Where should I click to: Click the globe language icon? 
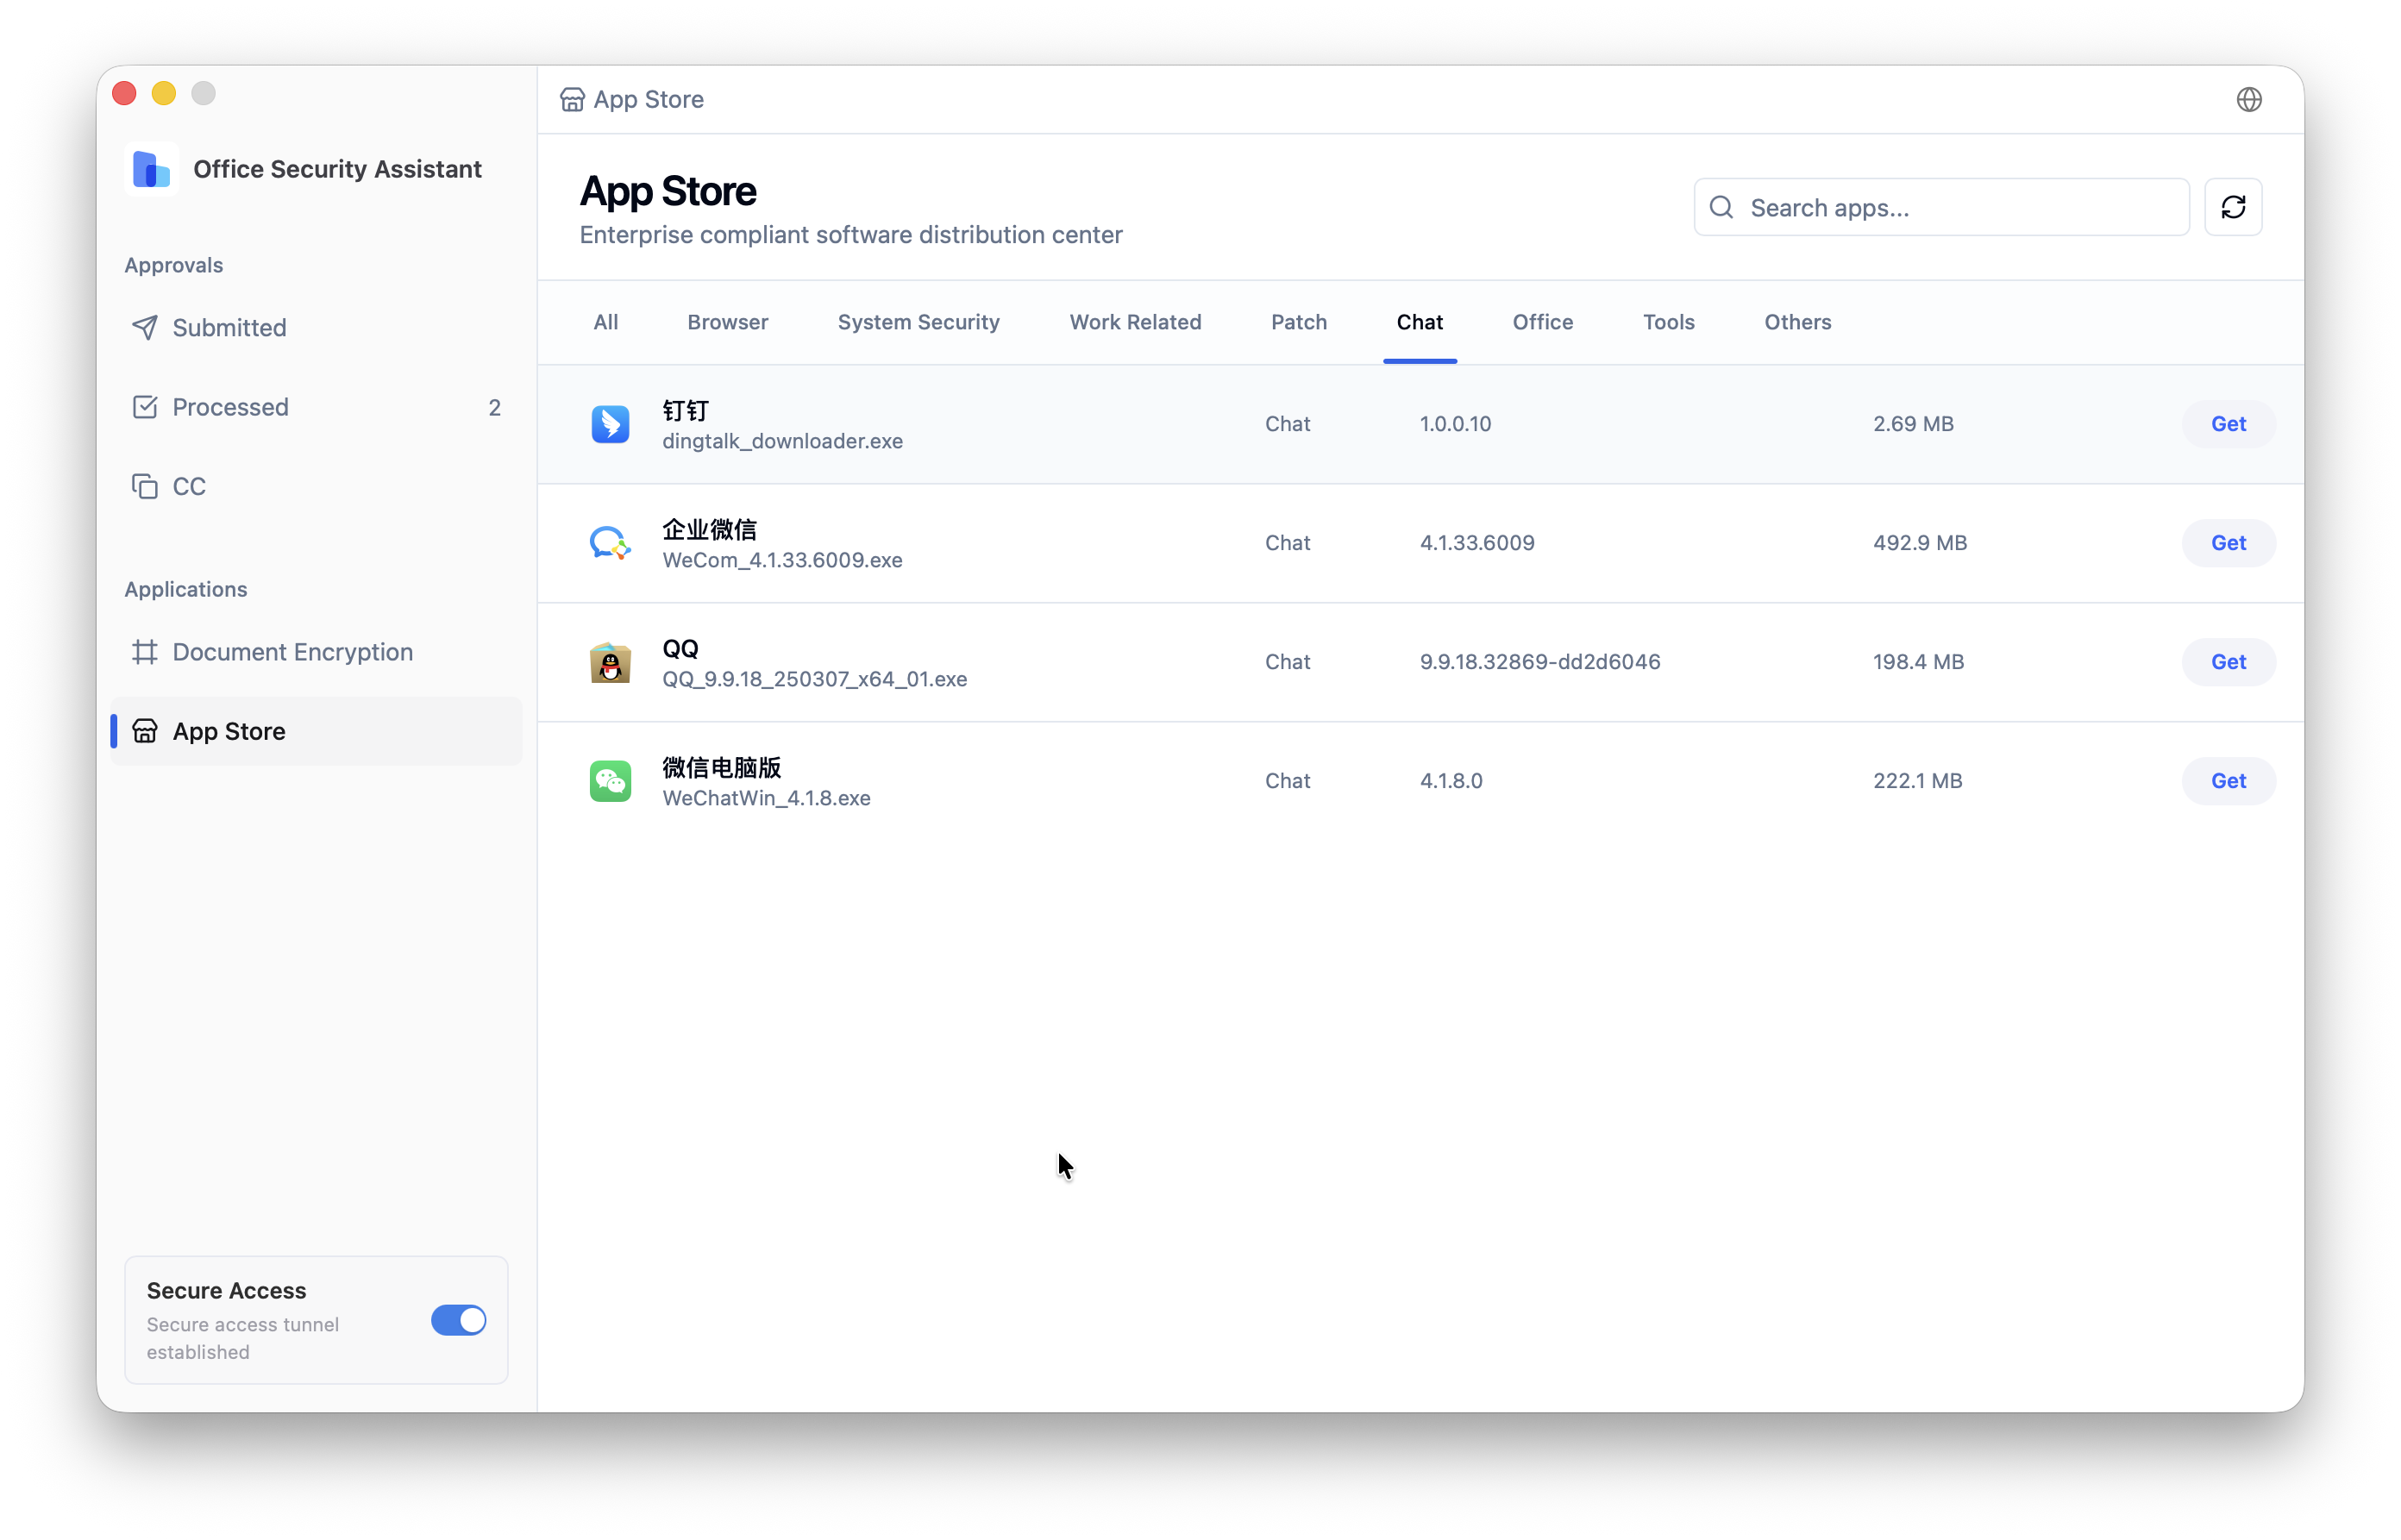coord(2248,99)
